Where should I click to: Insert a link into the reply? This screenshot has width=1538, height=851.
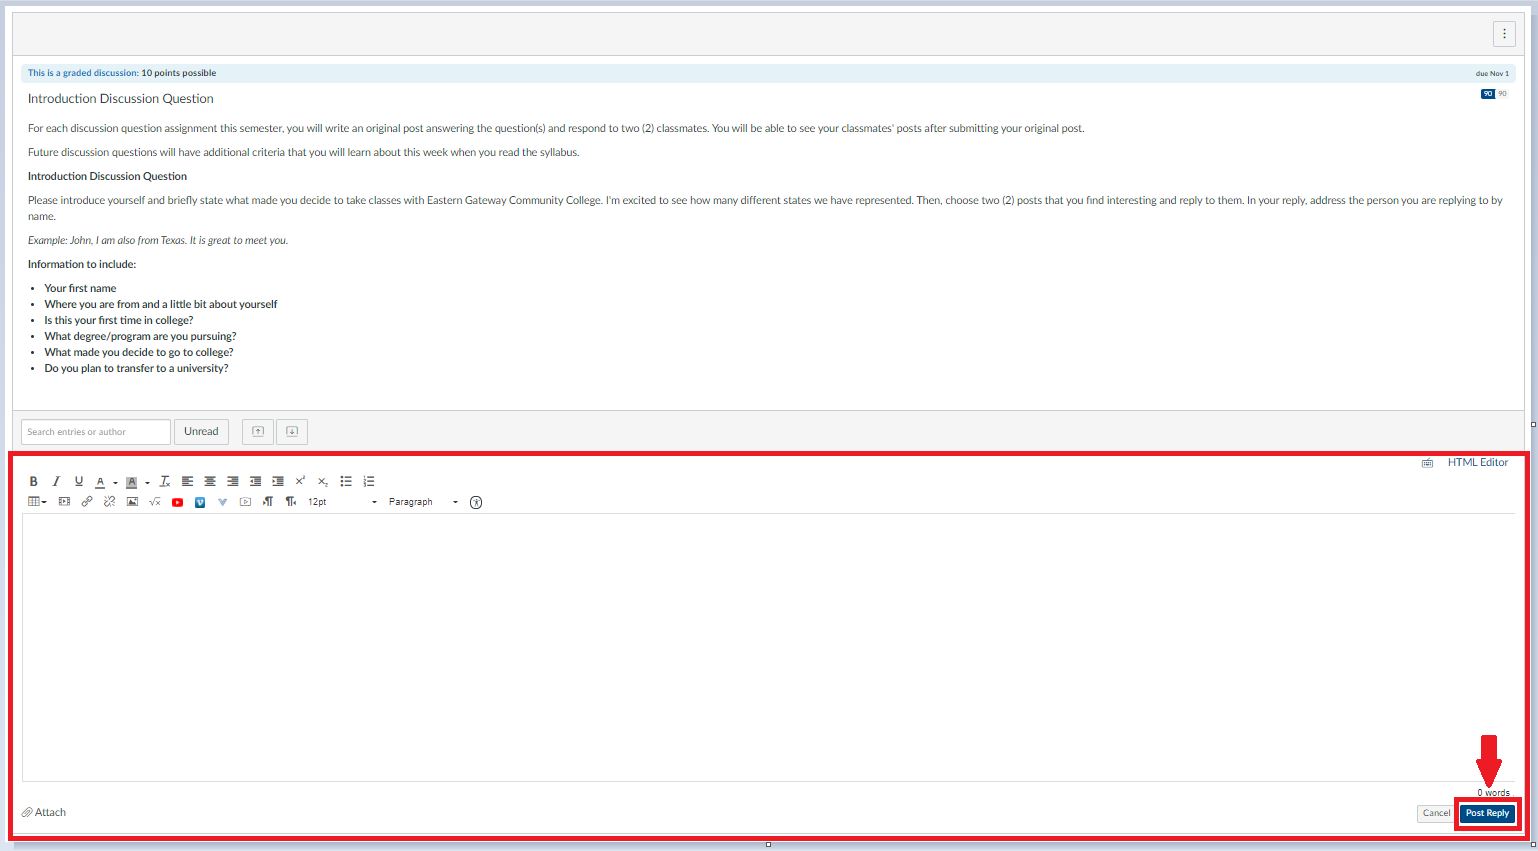click(87, 502)
